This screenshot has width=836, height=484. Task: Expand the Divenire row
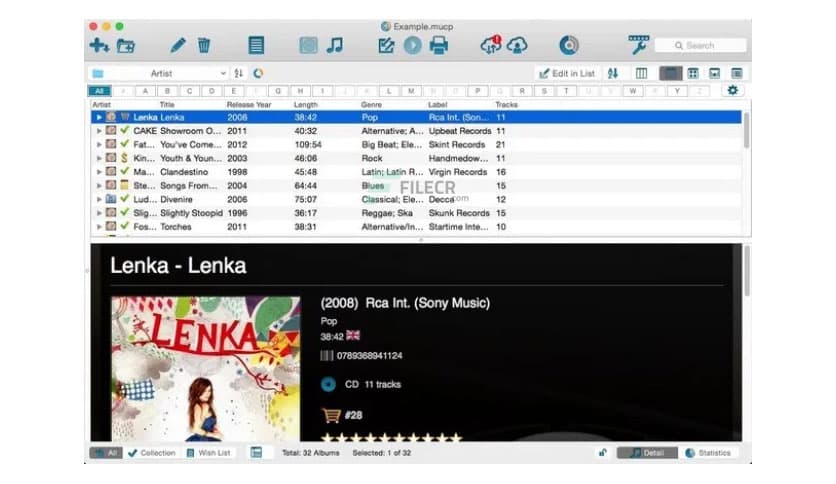tap(99, 199)
